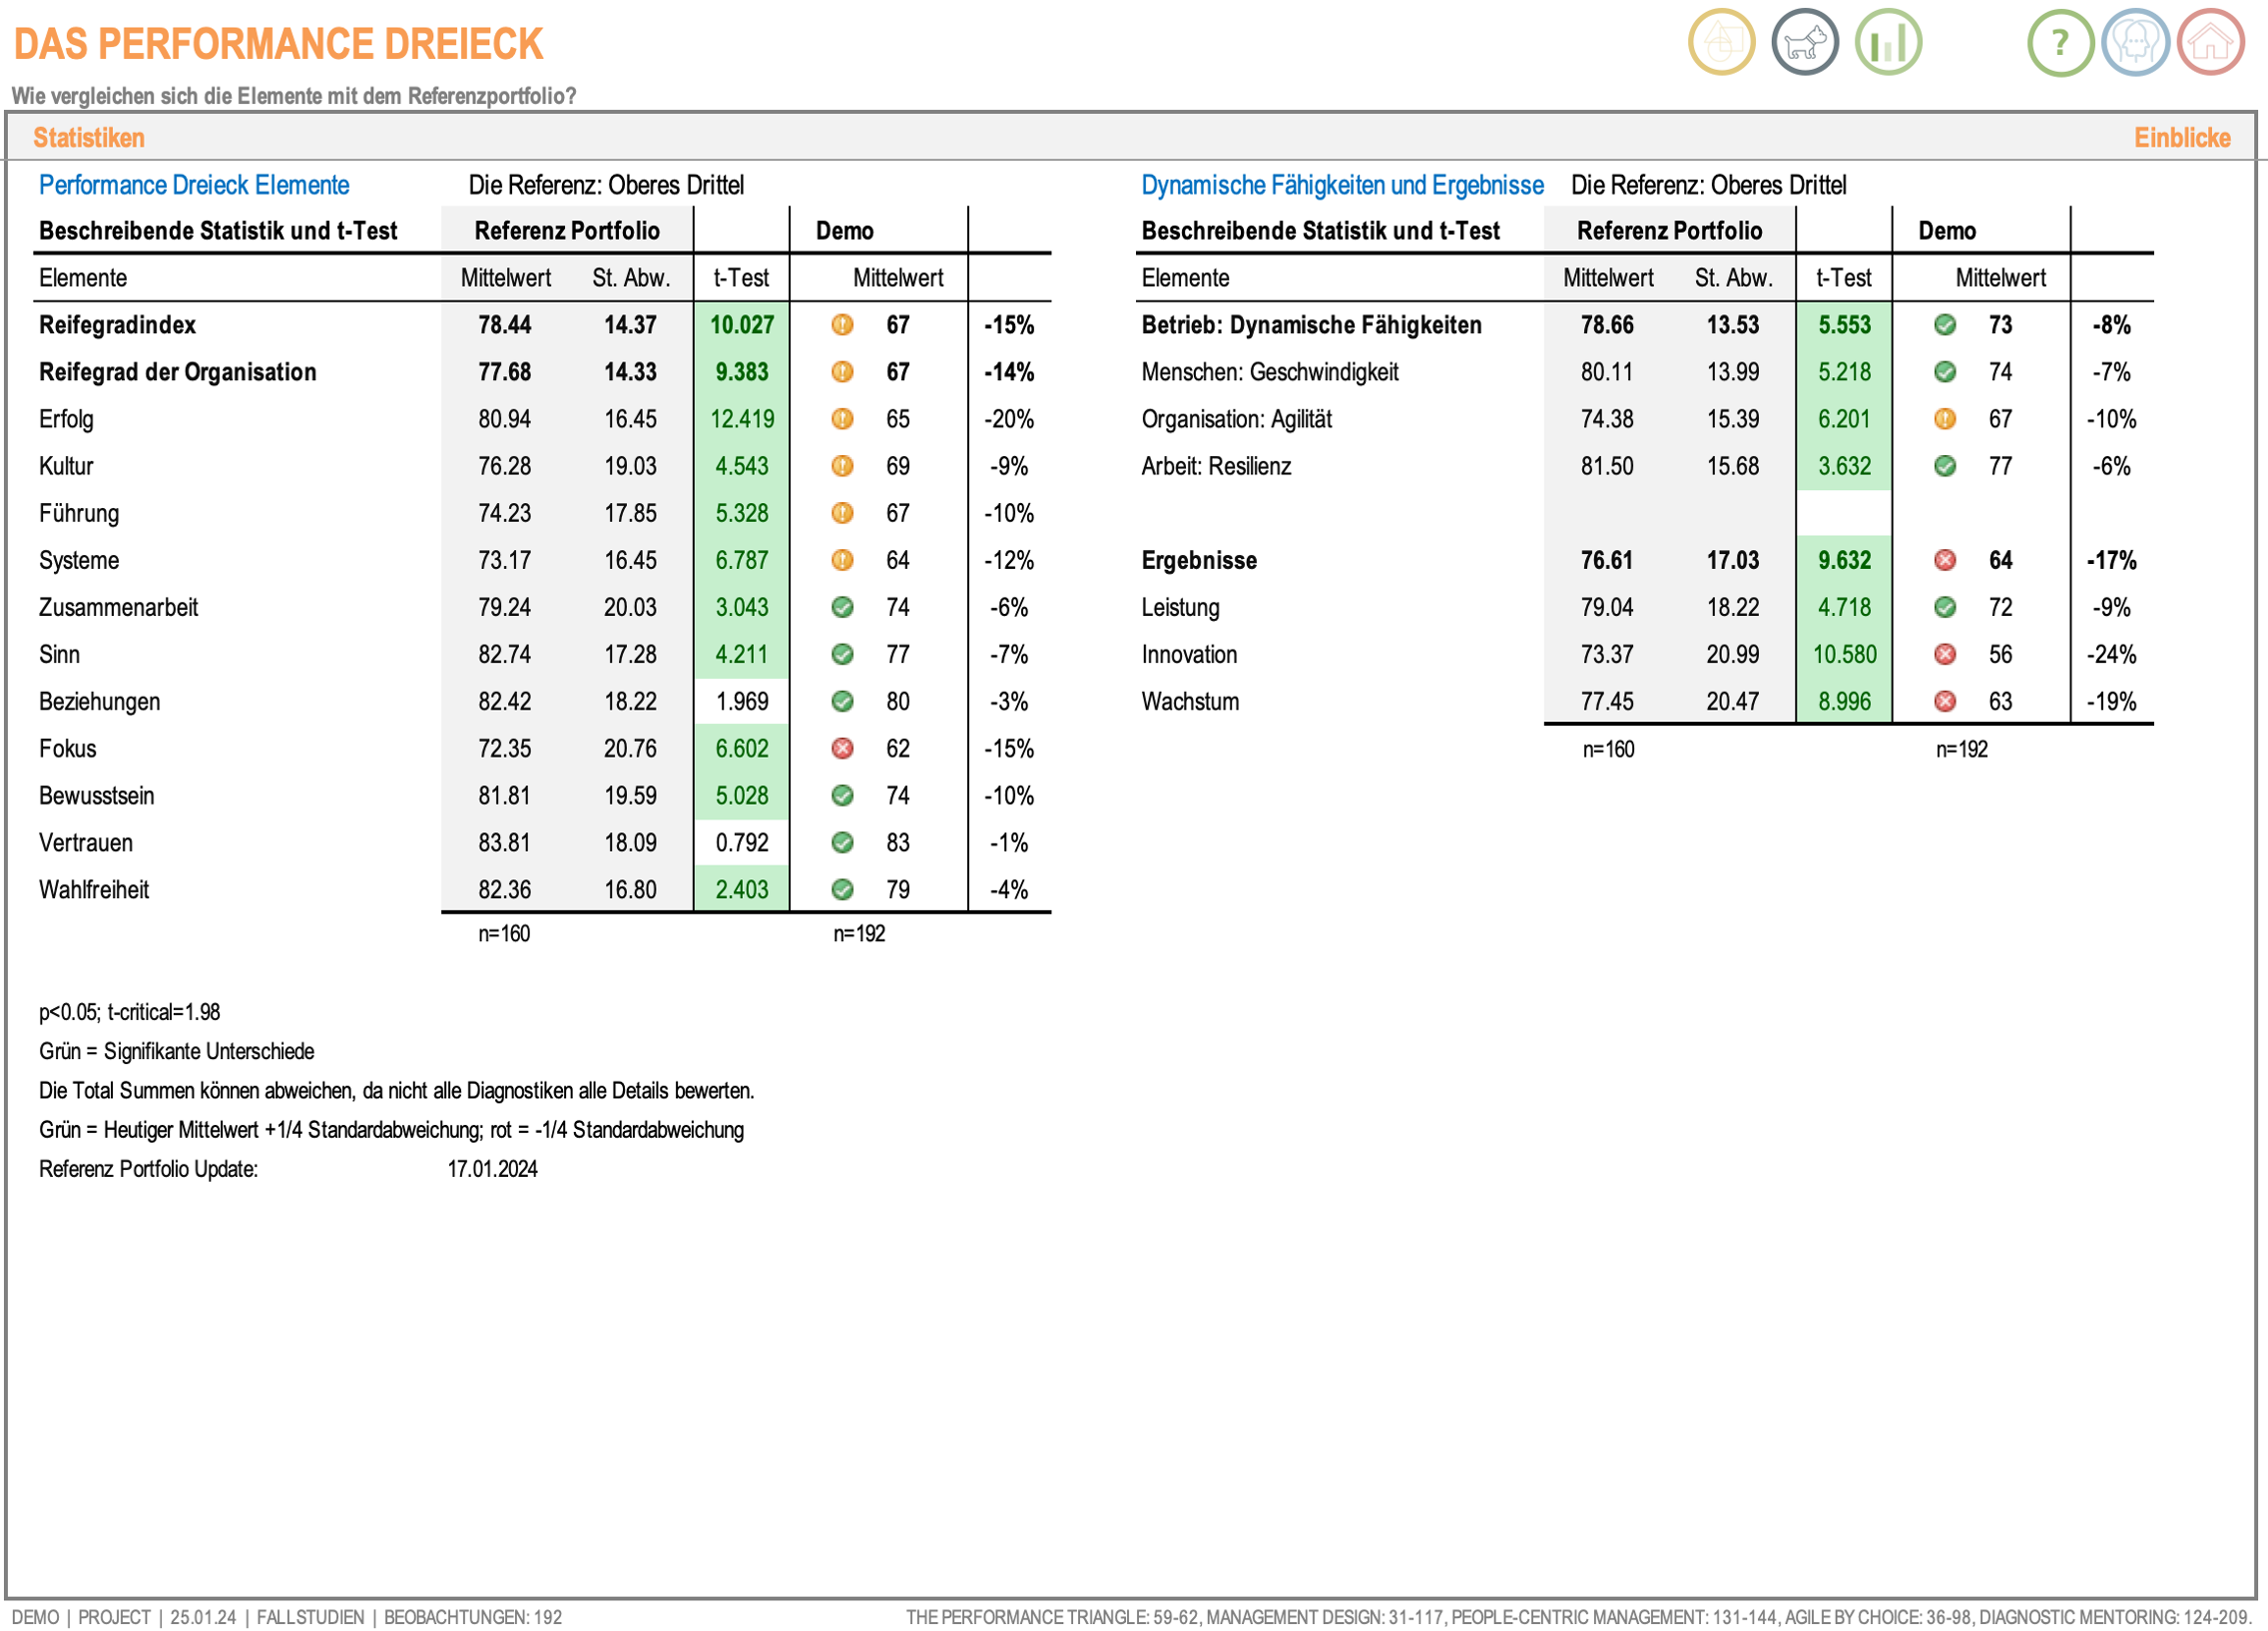Screen dimensions: 2268x1631
Task: Click the orange status icon for Reifegrad der Organisation
Action: [x=843, y=372]
